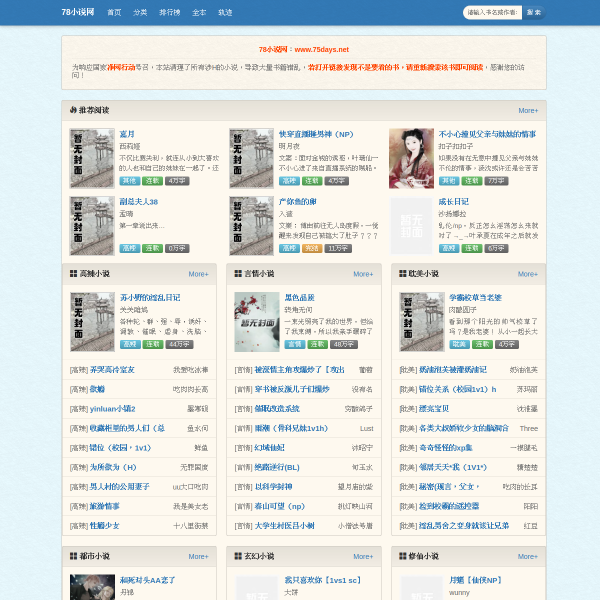The width and height of the screenshot is (600, 600).
Task: Open the 耽美 row 错位关系（校园1v1）h
Action: pos(458,389)
